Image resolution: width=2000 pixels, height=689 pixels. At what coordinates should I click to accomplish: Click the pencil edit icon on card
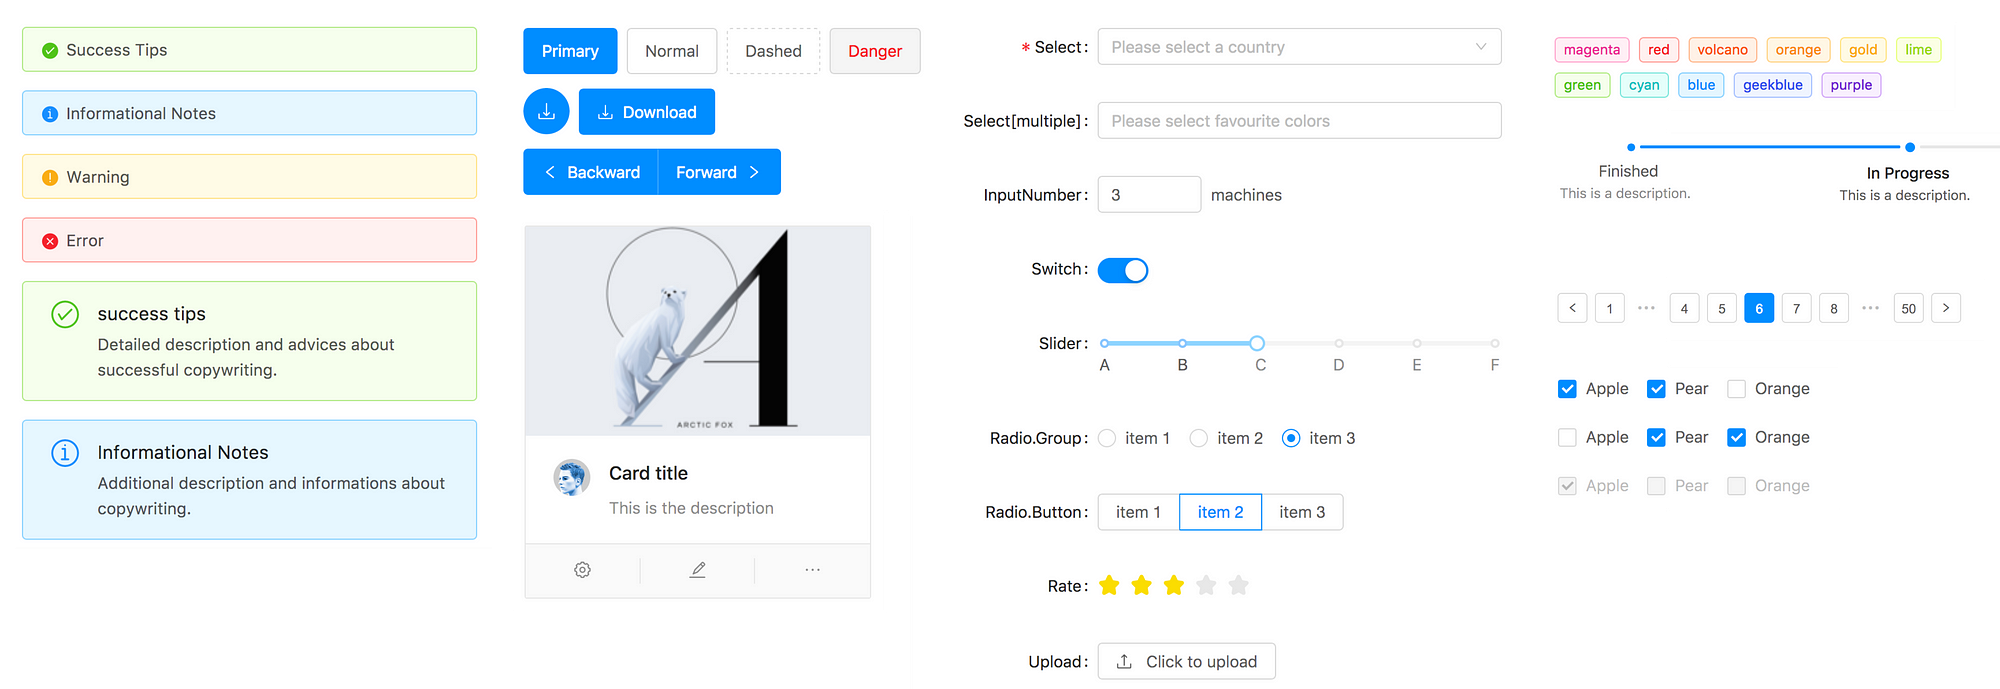[698, 570]
